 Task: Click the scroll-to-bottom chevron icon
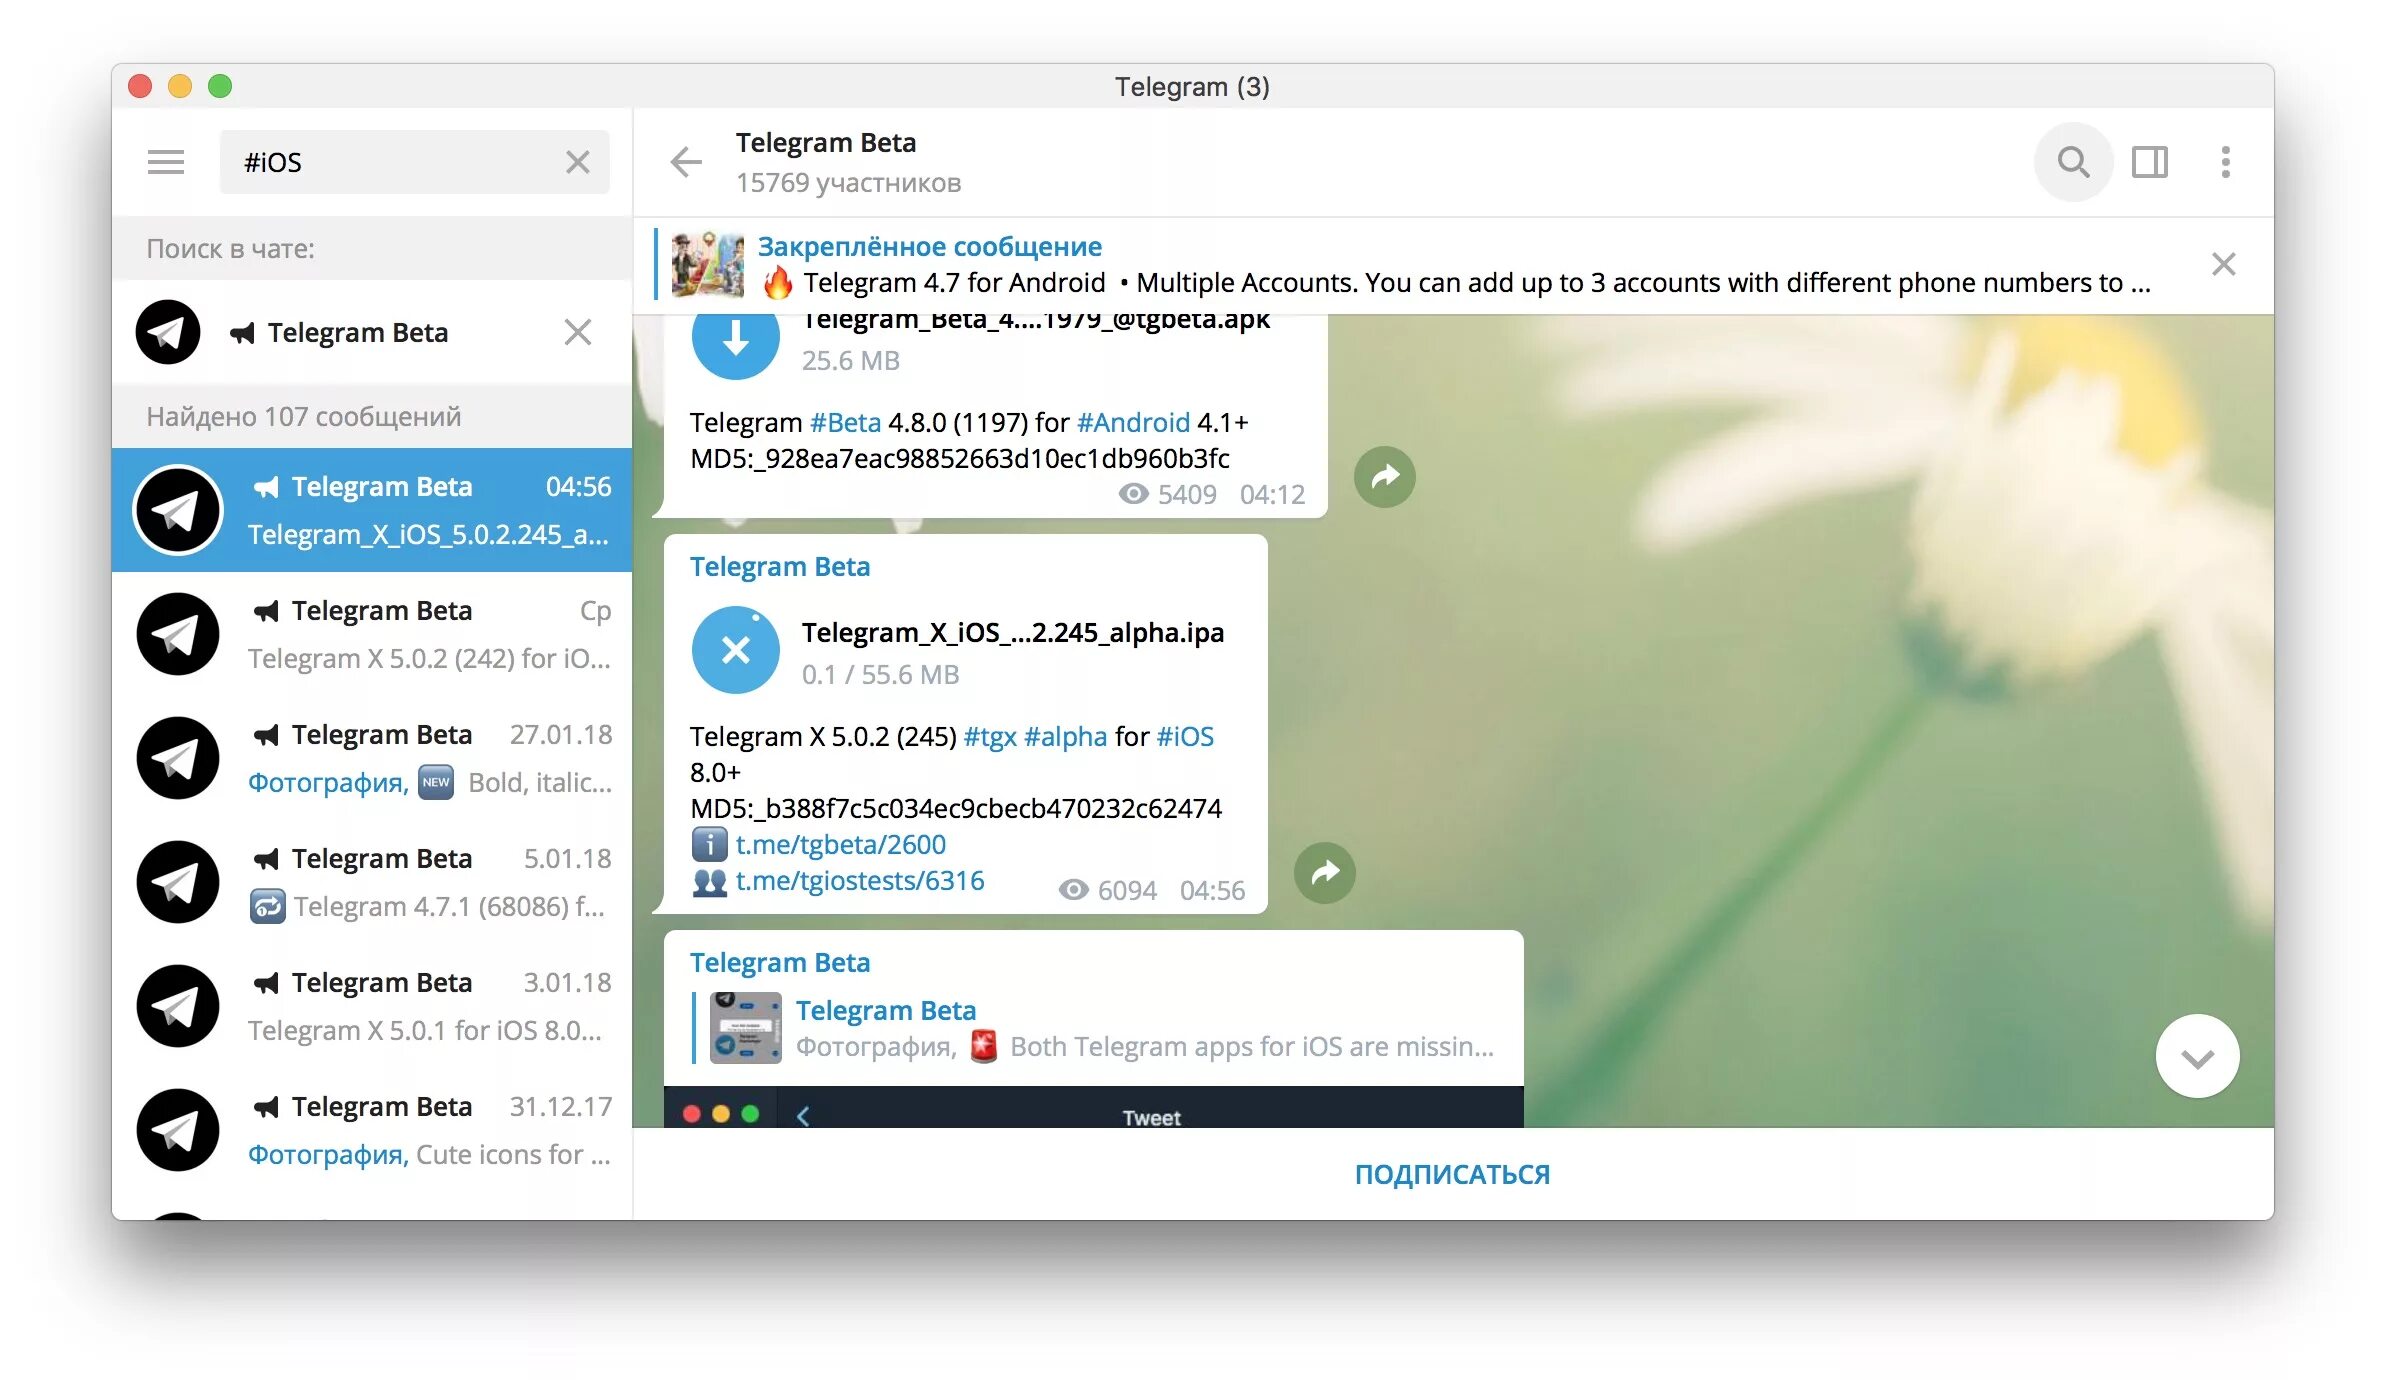click(2197, 1056)
